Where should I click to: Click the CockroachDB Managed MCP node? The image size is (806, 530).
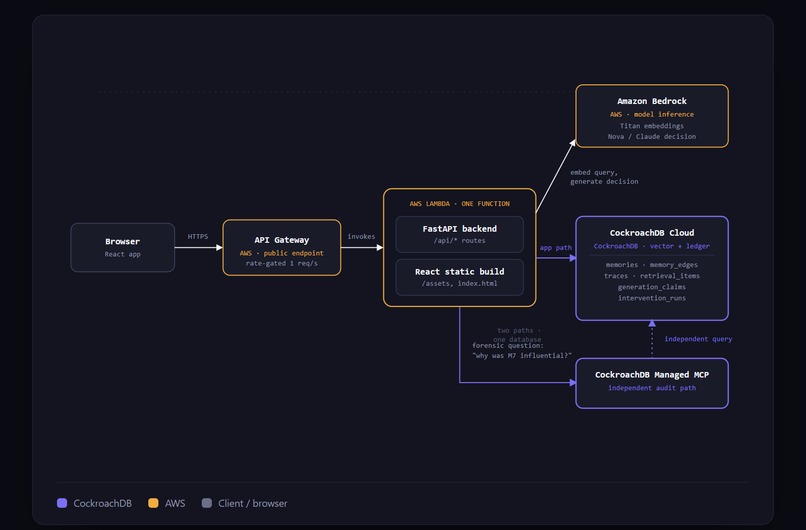click(652, 383)
